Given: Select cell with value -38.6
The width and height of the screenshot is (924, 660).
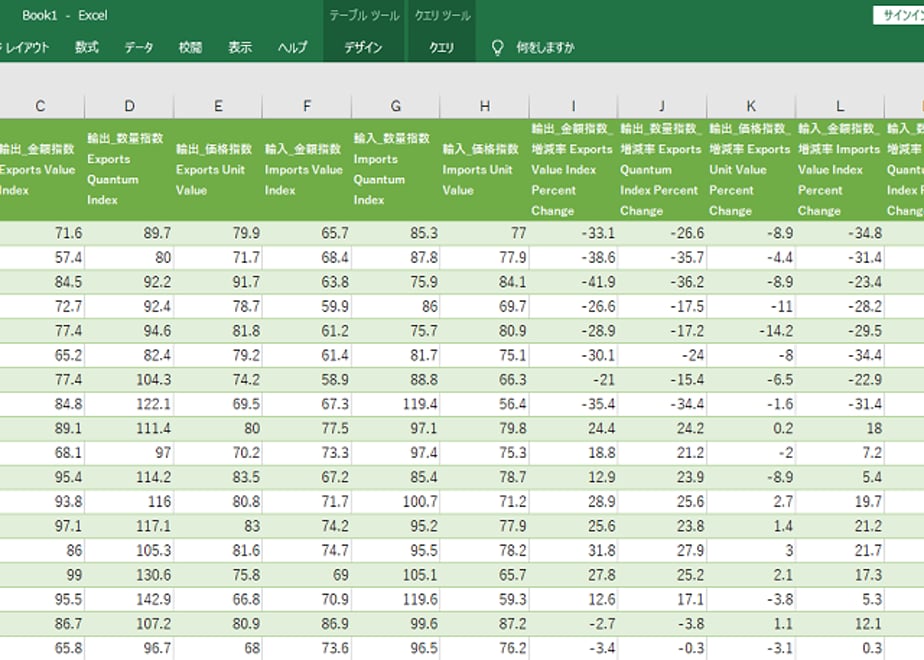Looking at the screenshot, I should point(573,258).
